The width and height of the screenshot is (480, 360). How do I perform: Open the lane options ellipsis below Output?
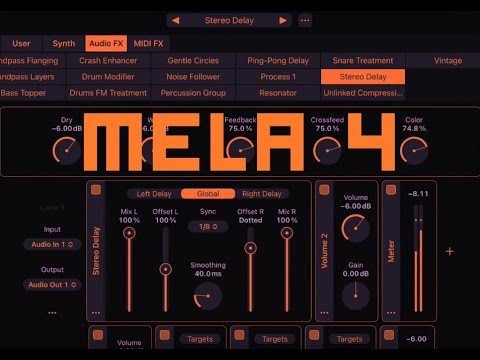click(52, 313)
